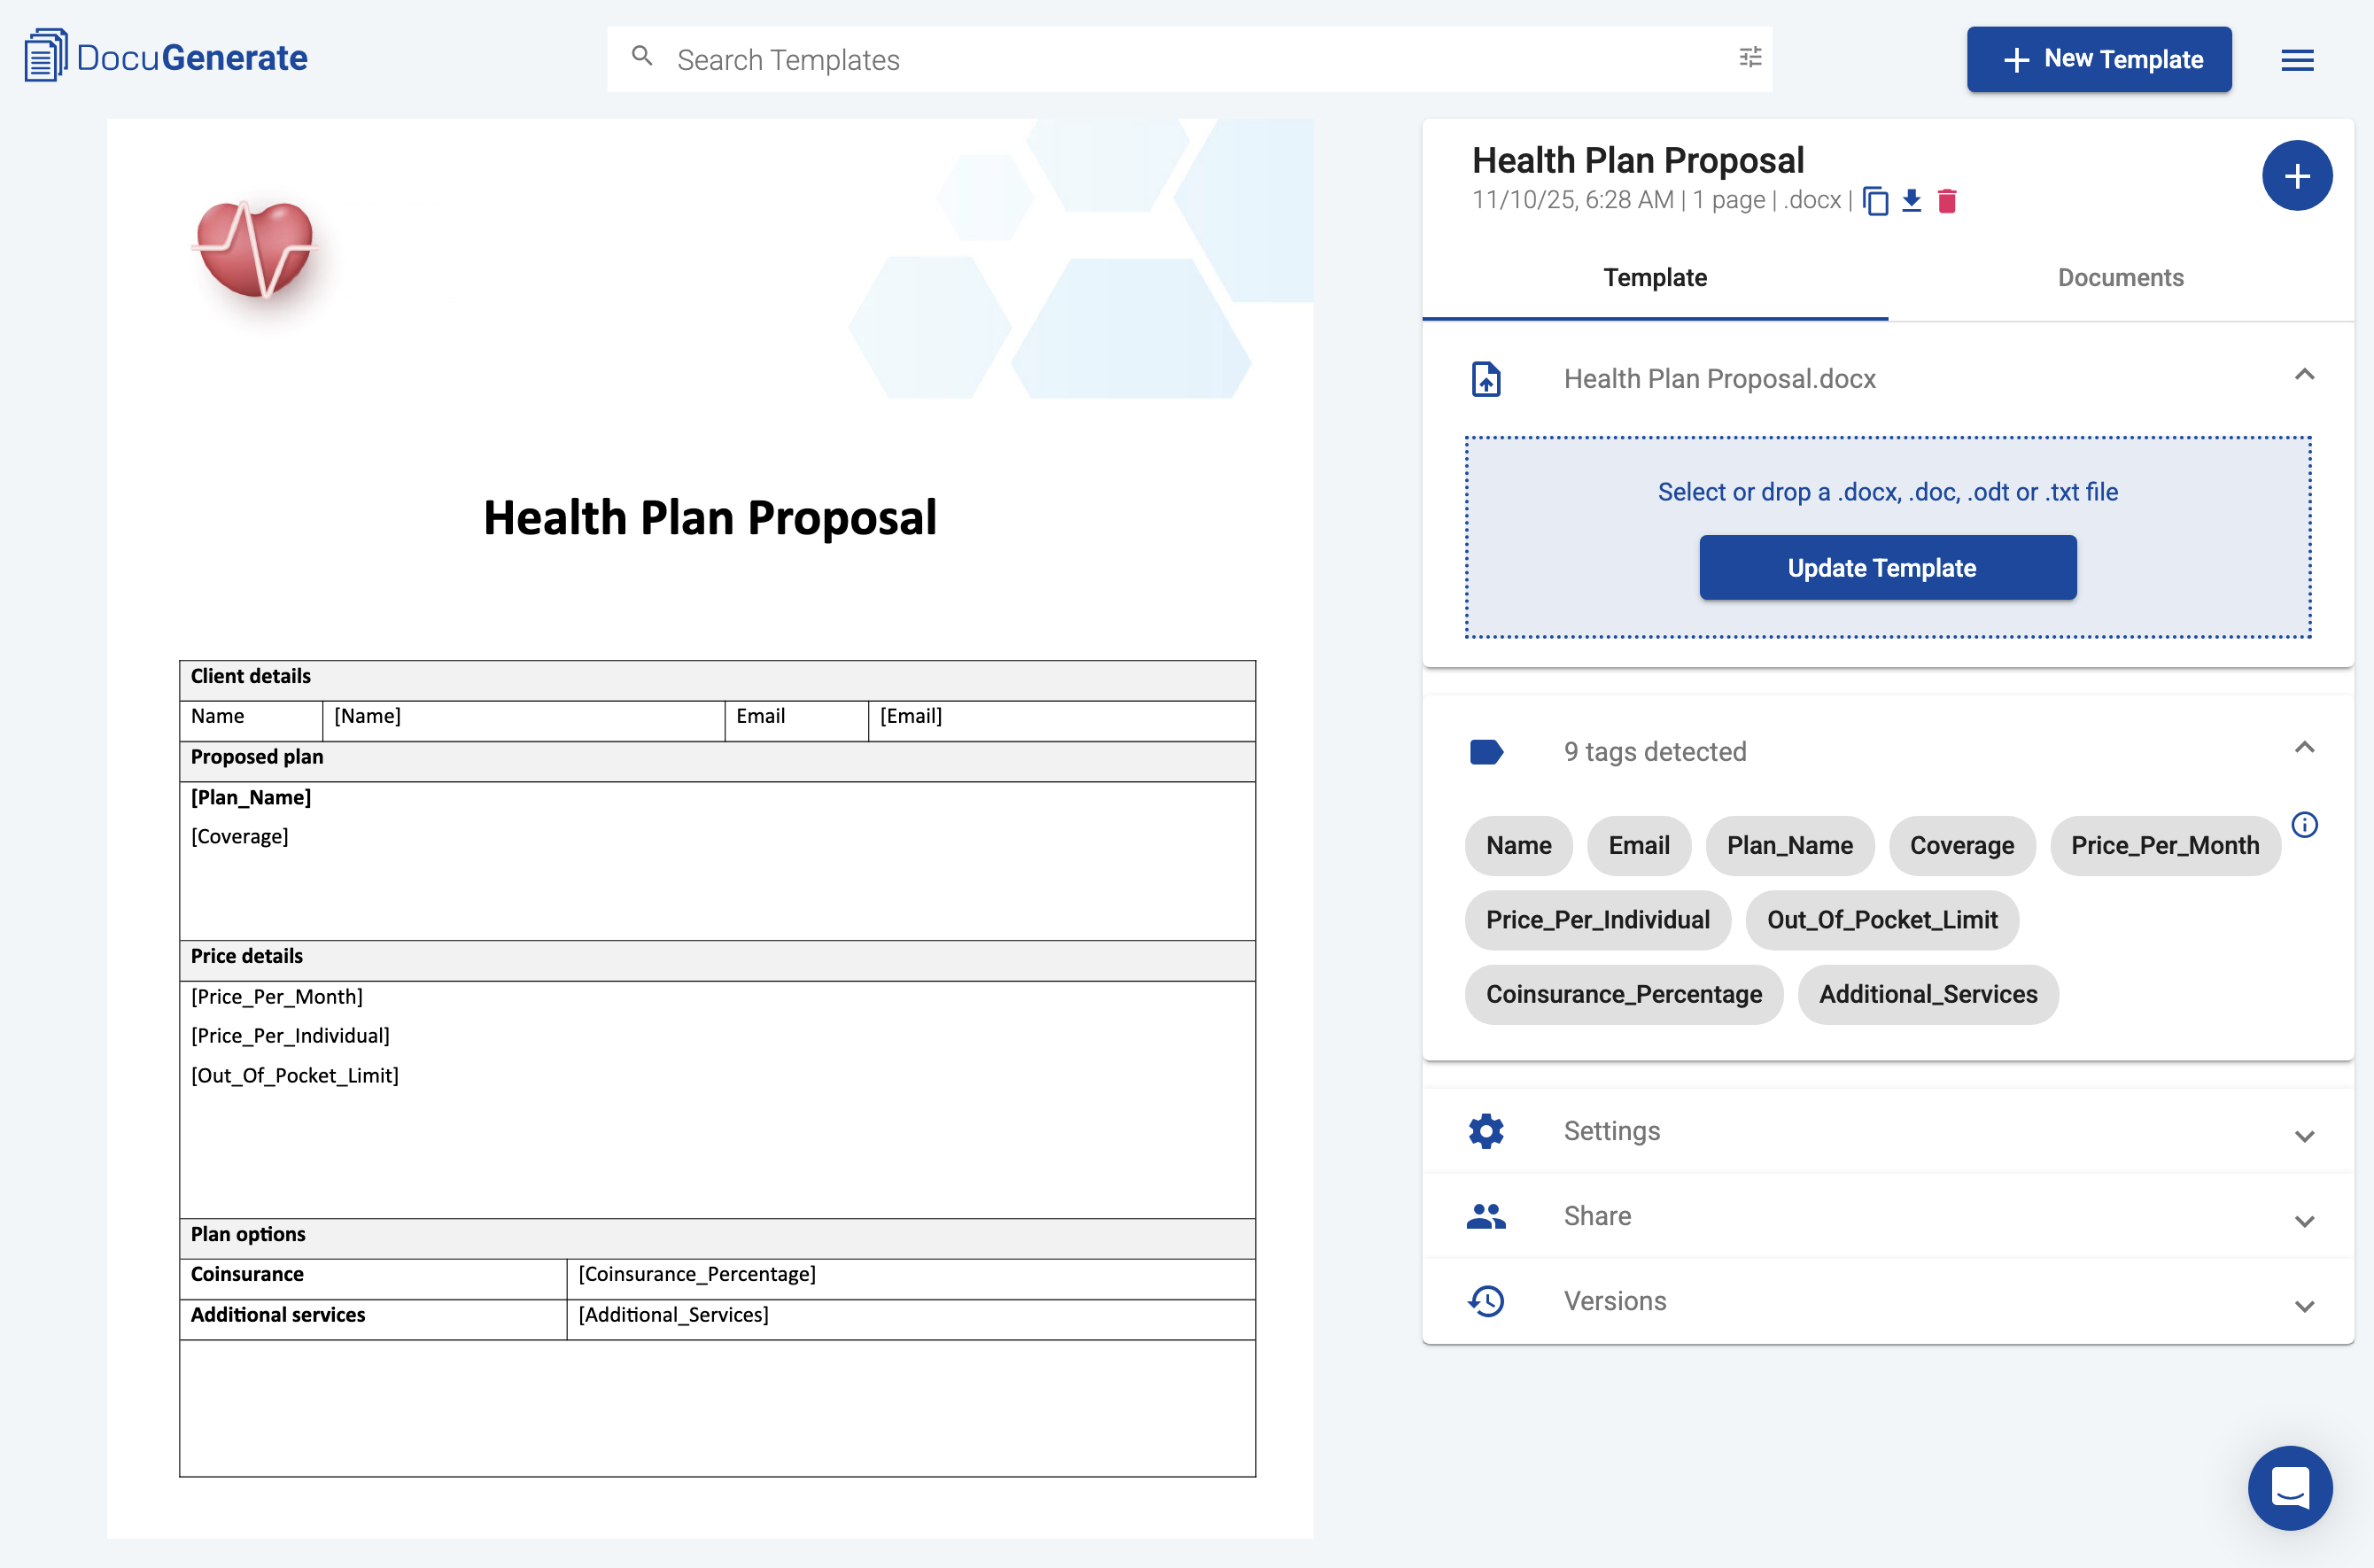
Task: Open the hamburger menu
Action: point(2297,59)
